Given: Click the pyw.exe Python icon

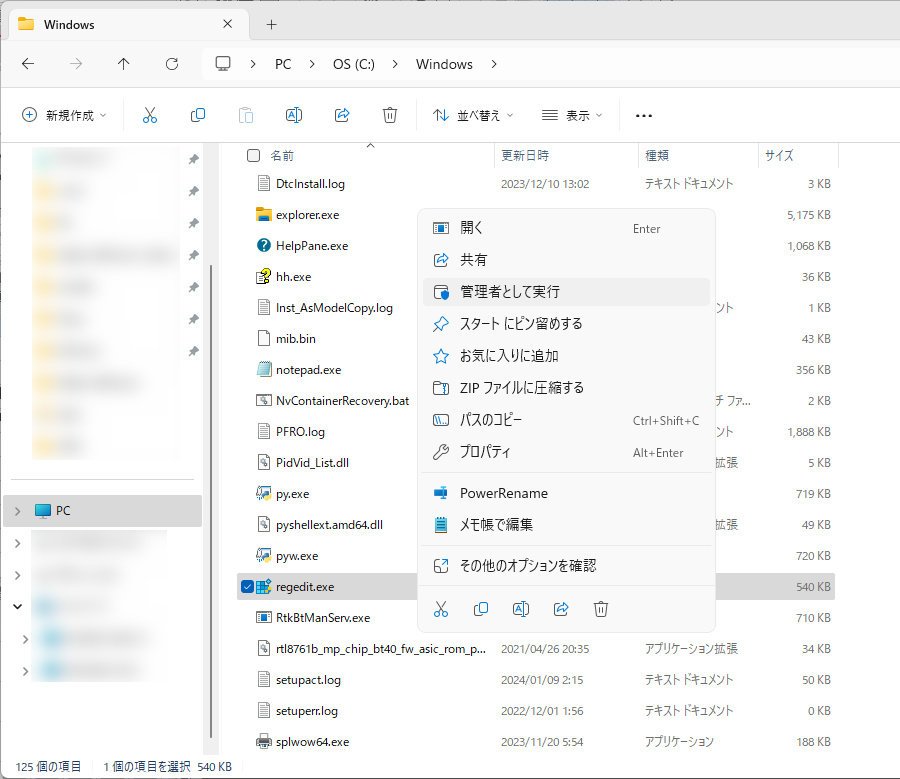Looking at the screenshot, I should click(263, 556).
